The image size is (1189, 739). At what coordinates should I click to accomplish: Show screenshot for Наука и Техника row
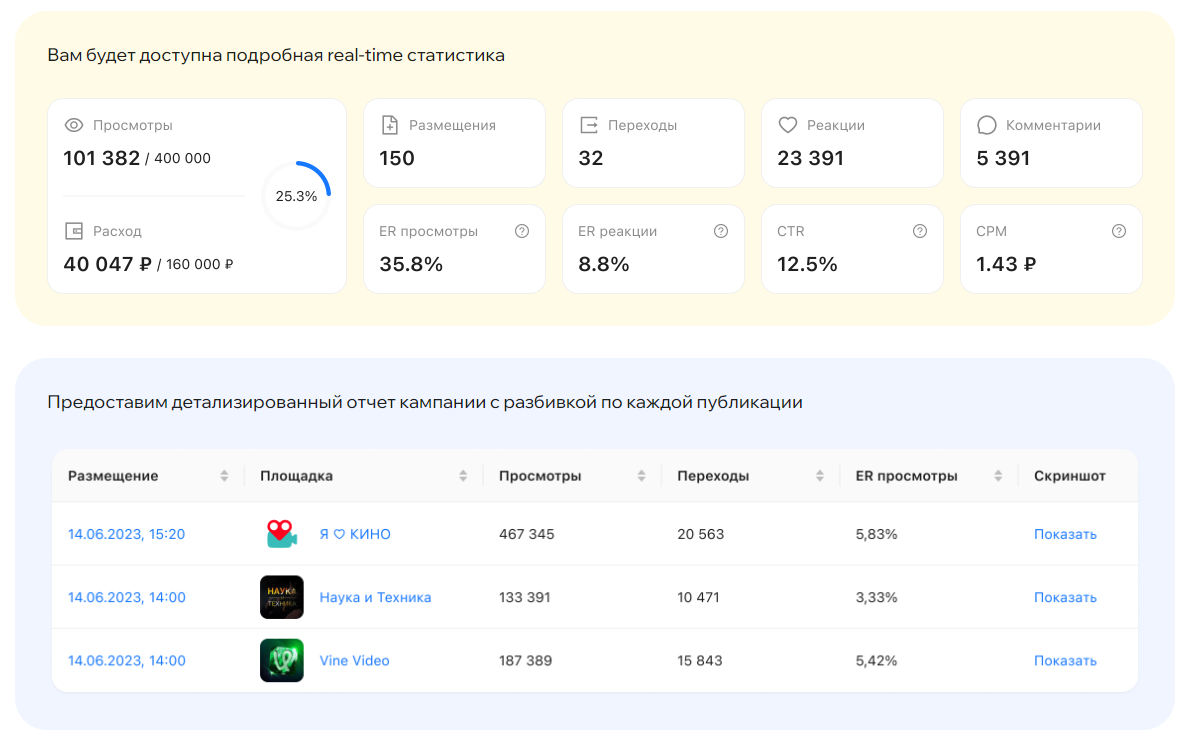pos(1065,597)
